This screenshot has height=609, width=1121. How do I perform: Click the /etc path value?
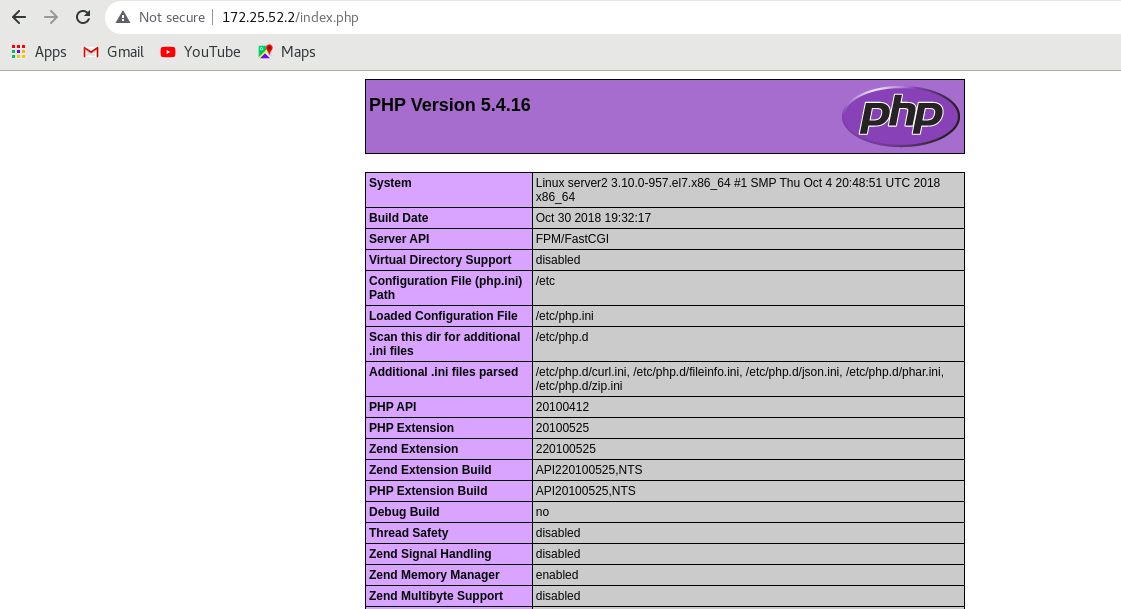pos(545,281)
